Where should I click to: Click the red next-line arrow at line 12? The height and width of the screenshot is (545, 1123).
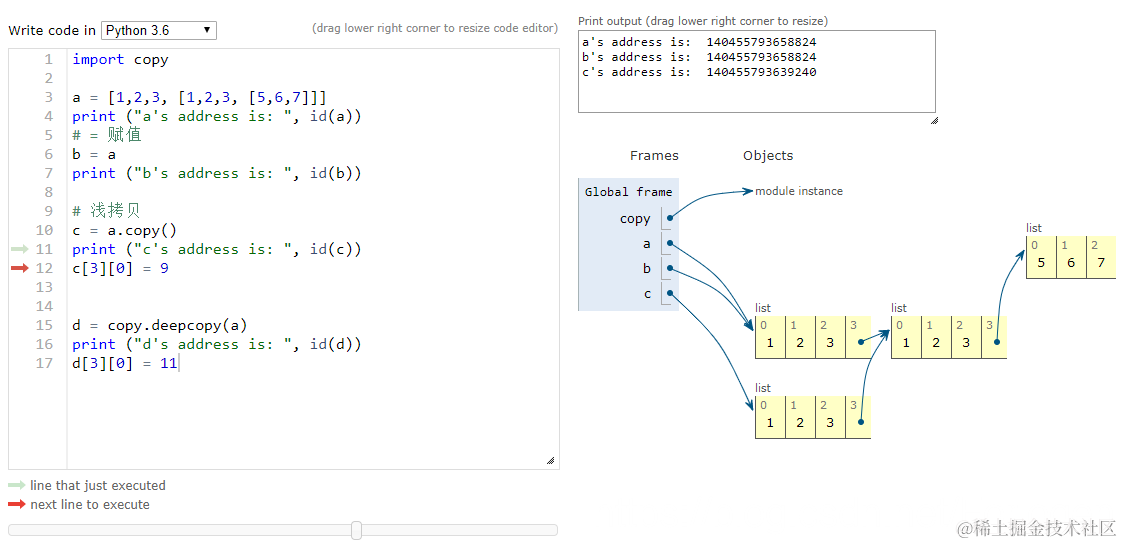click(19, 268)
